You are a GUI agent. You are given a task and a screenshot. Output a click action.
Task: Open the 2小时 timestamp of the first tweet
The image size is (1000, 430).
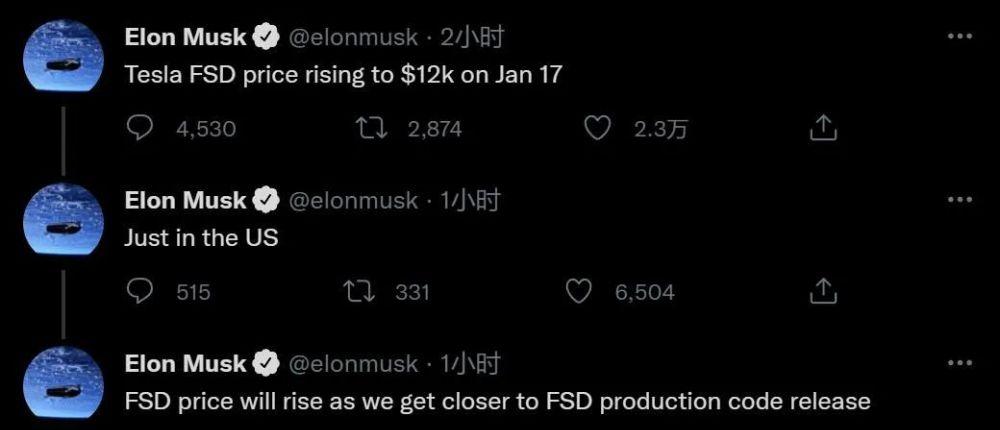click(472, 38)
